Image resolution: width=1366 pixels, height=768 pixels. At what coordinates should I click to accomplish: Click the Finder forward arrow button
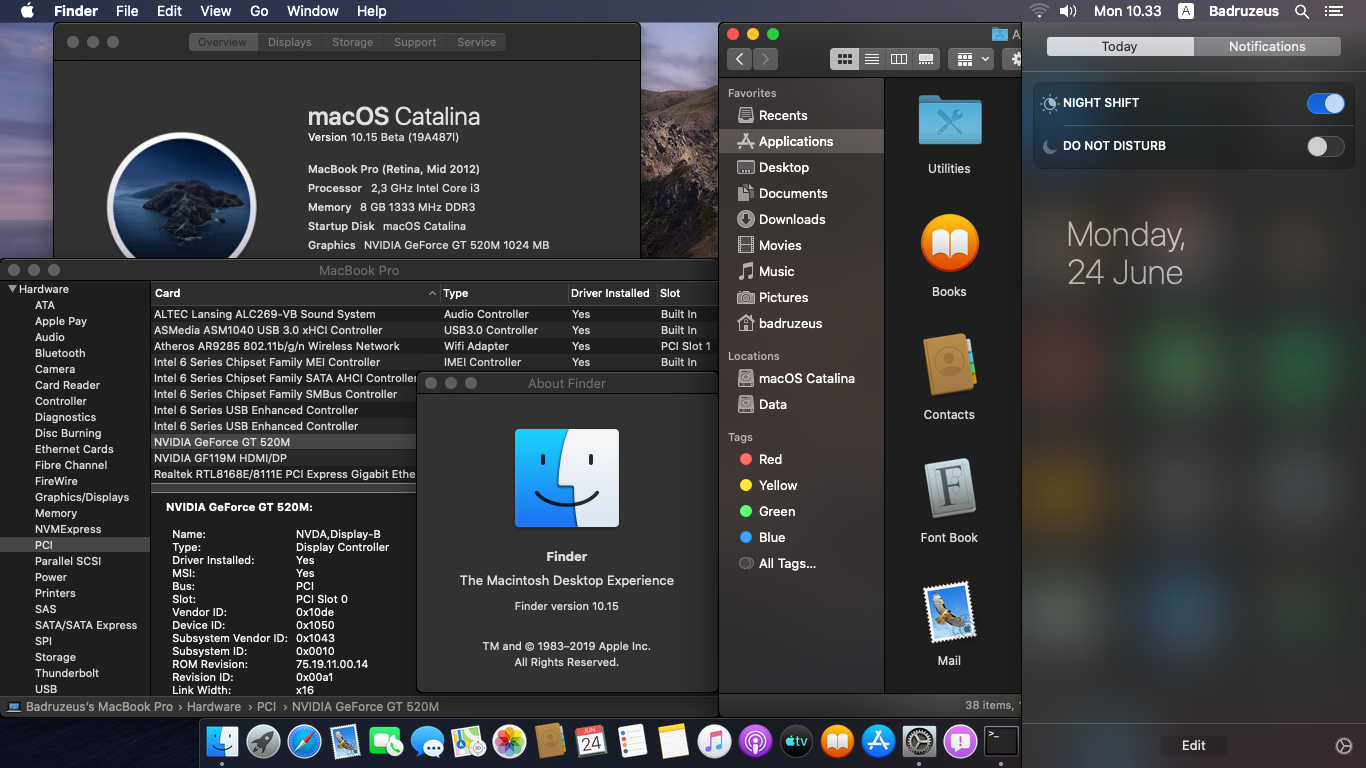point(766,59)
